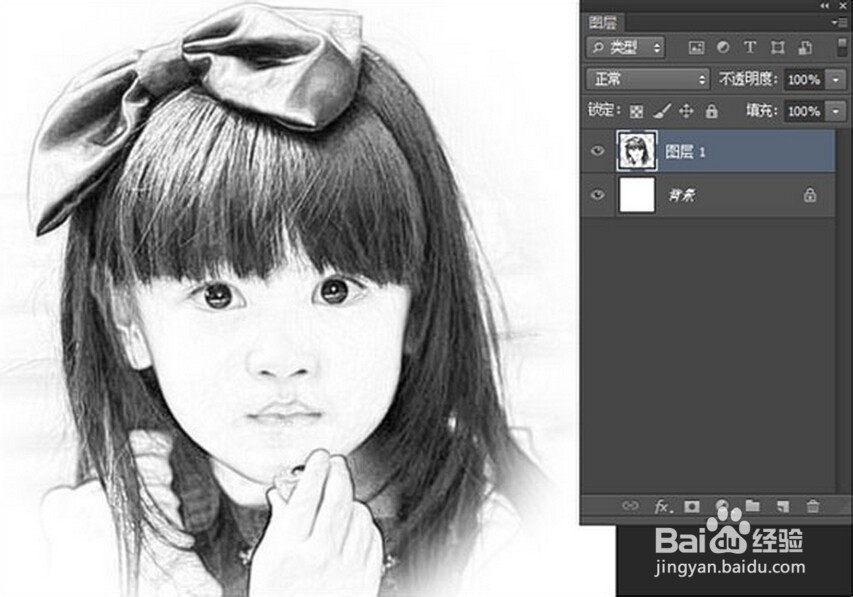Lock transparent pixels icon
Viewport: 853px width, 597px height.
(636, 112)
